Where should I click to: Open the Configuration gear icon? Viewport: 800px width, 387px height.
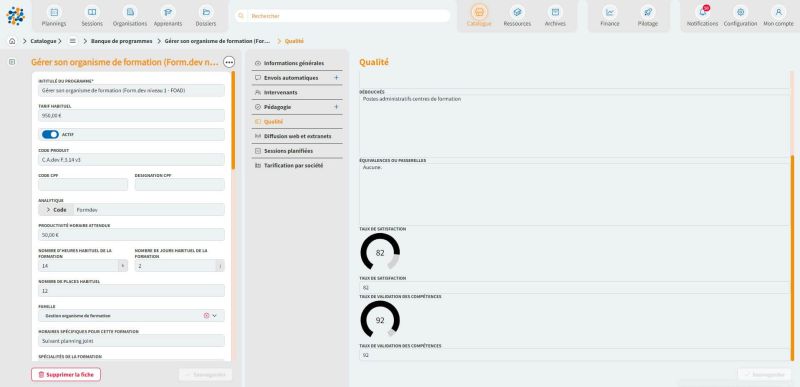click(x=740, y=12)
